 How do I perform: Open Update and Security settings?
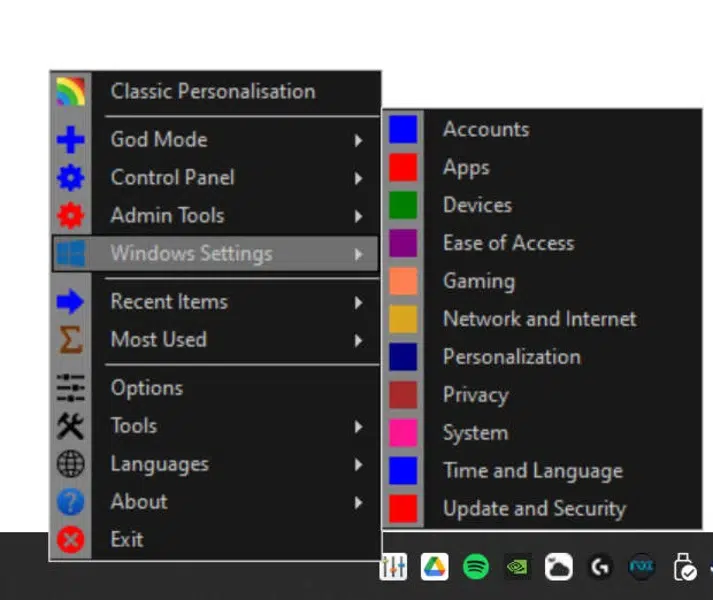click(534, 509)
